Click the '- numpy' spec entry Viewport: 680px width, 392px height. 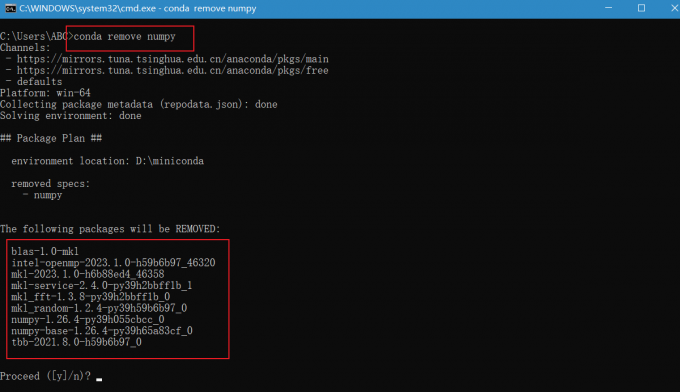pos(42,195)
